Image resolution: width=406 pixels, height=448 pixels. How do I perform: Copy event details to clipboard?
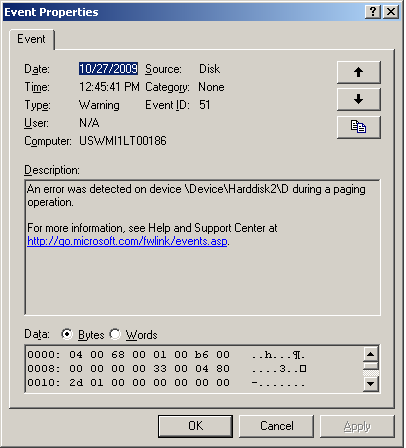pos(359,127)
